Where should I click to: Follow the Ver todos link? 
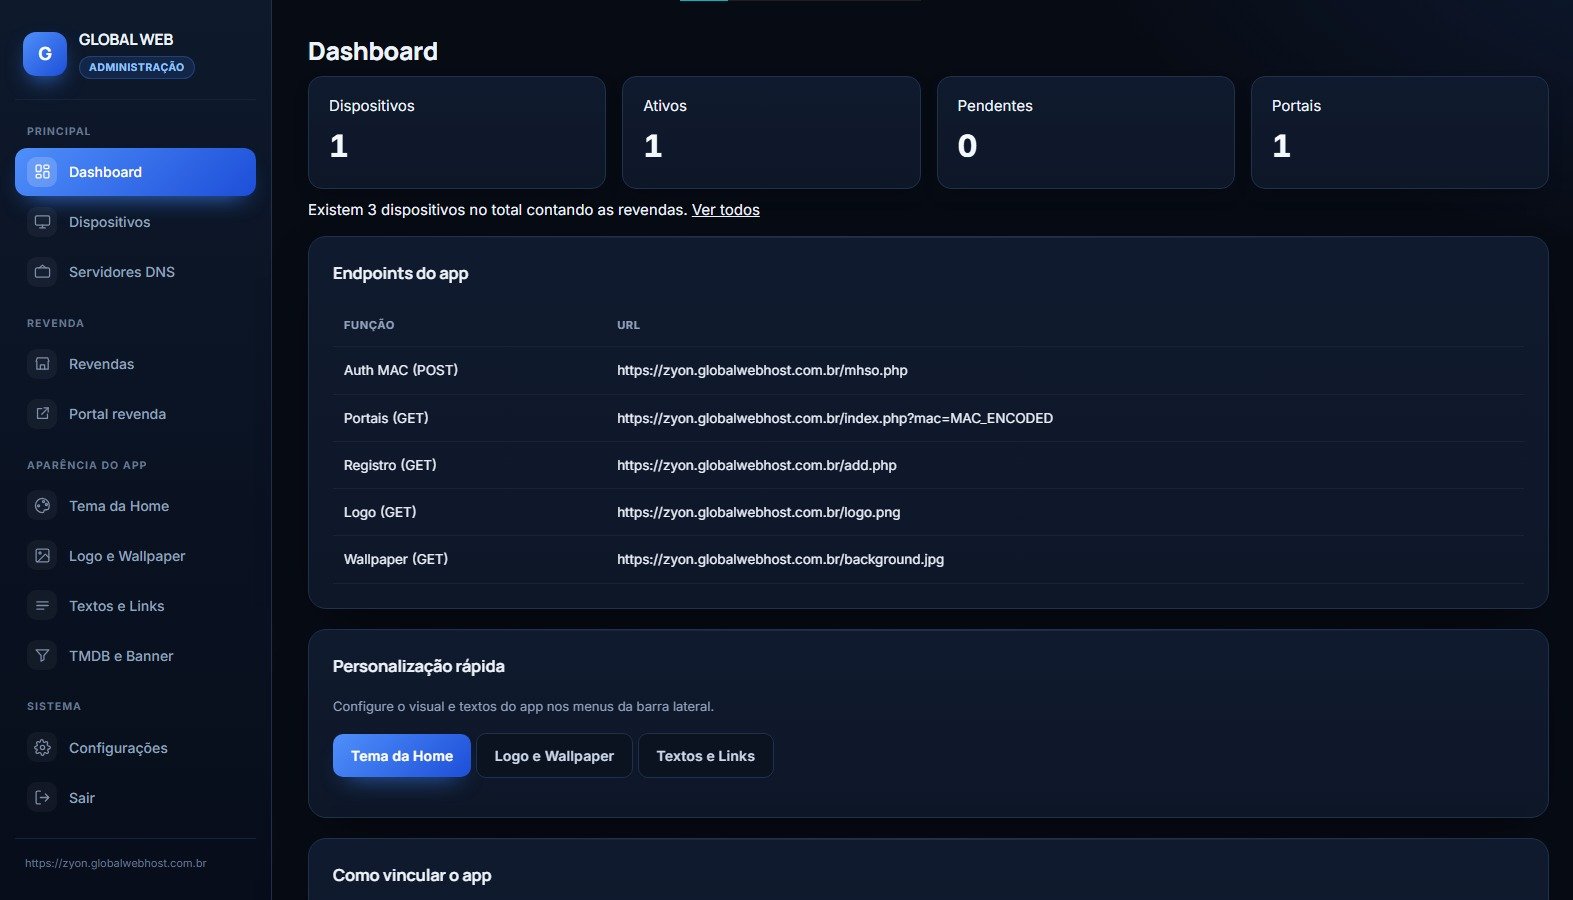click(725, 210)
